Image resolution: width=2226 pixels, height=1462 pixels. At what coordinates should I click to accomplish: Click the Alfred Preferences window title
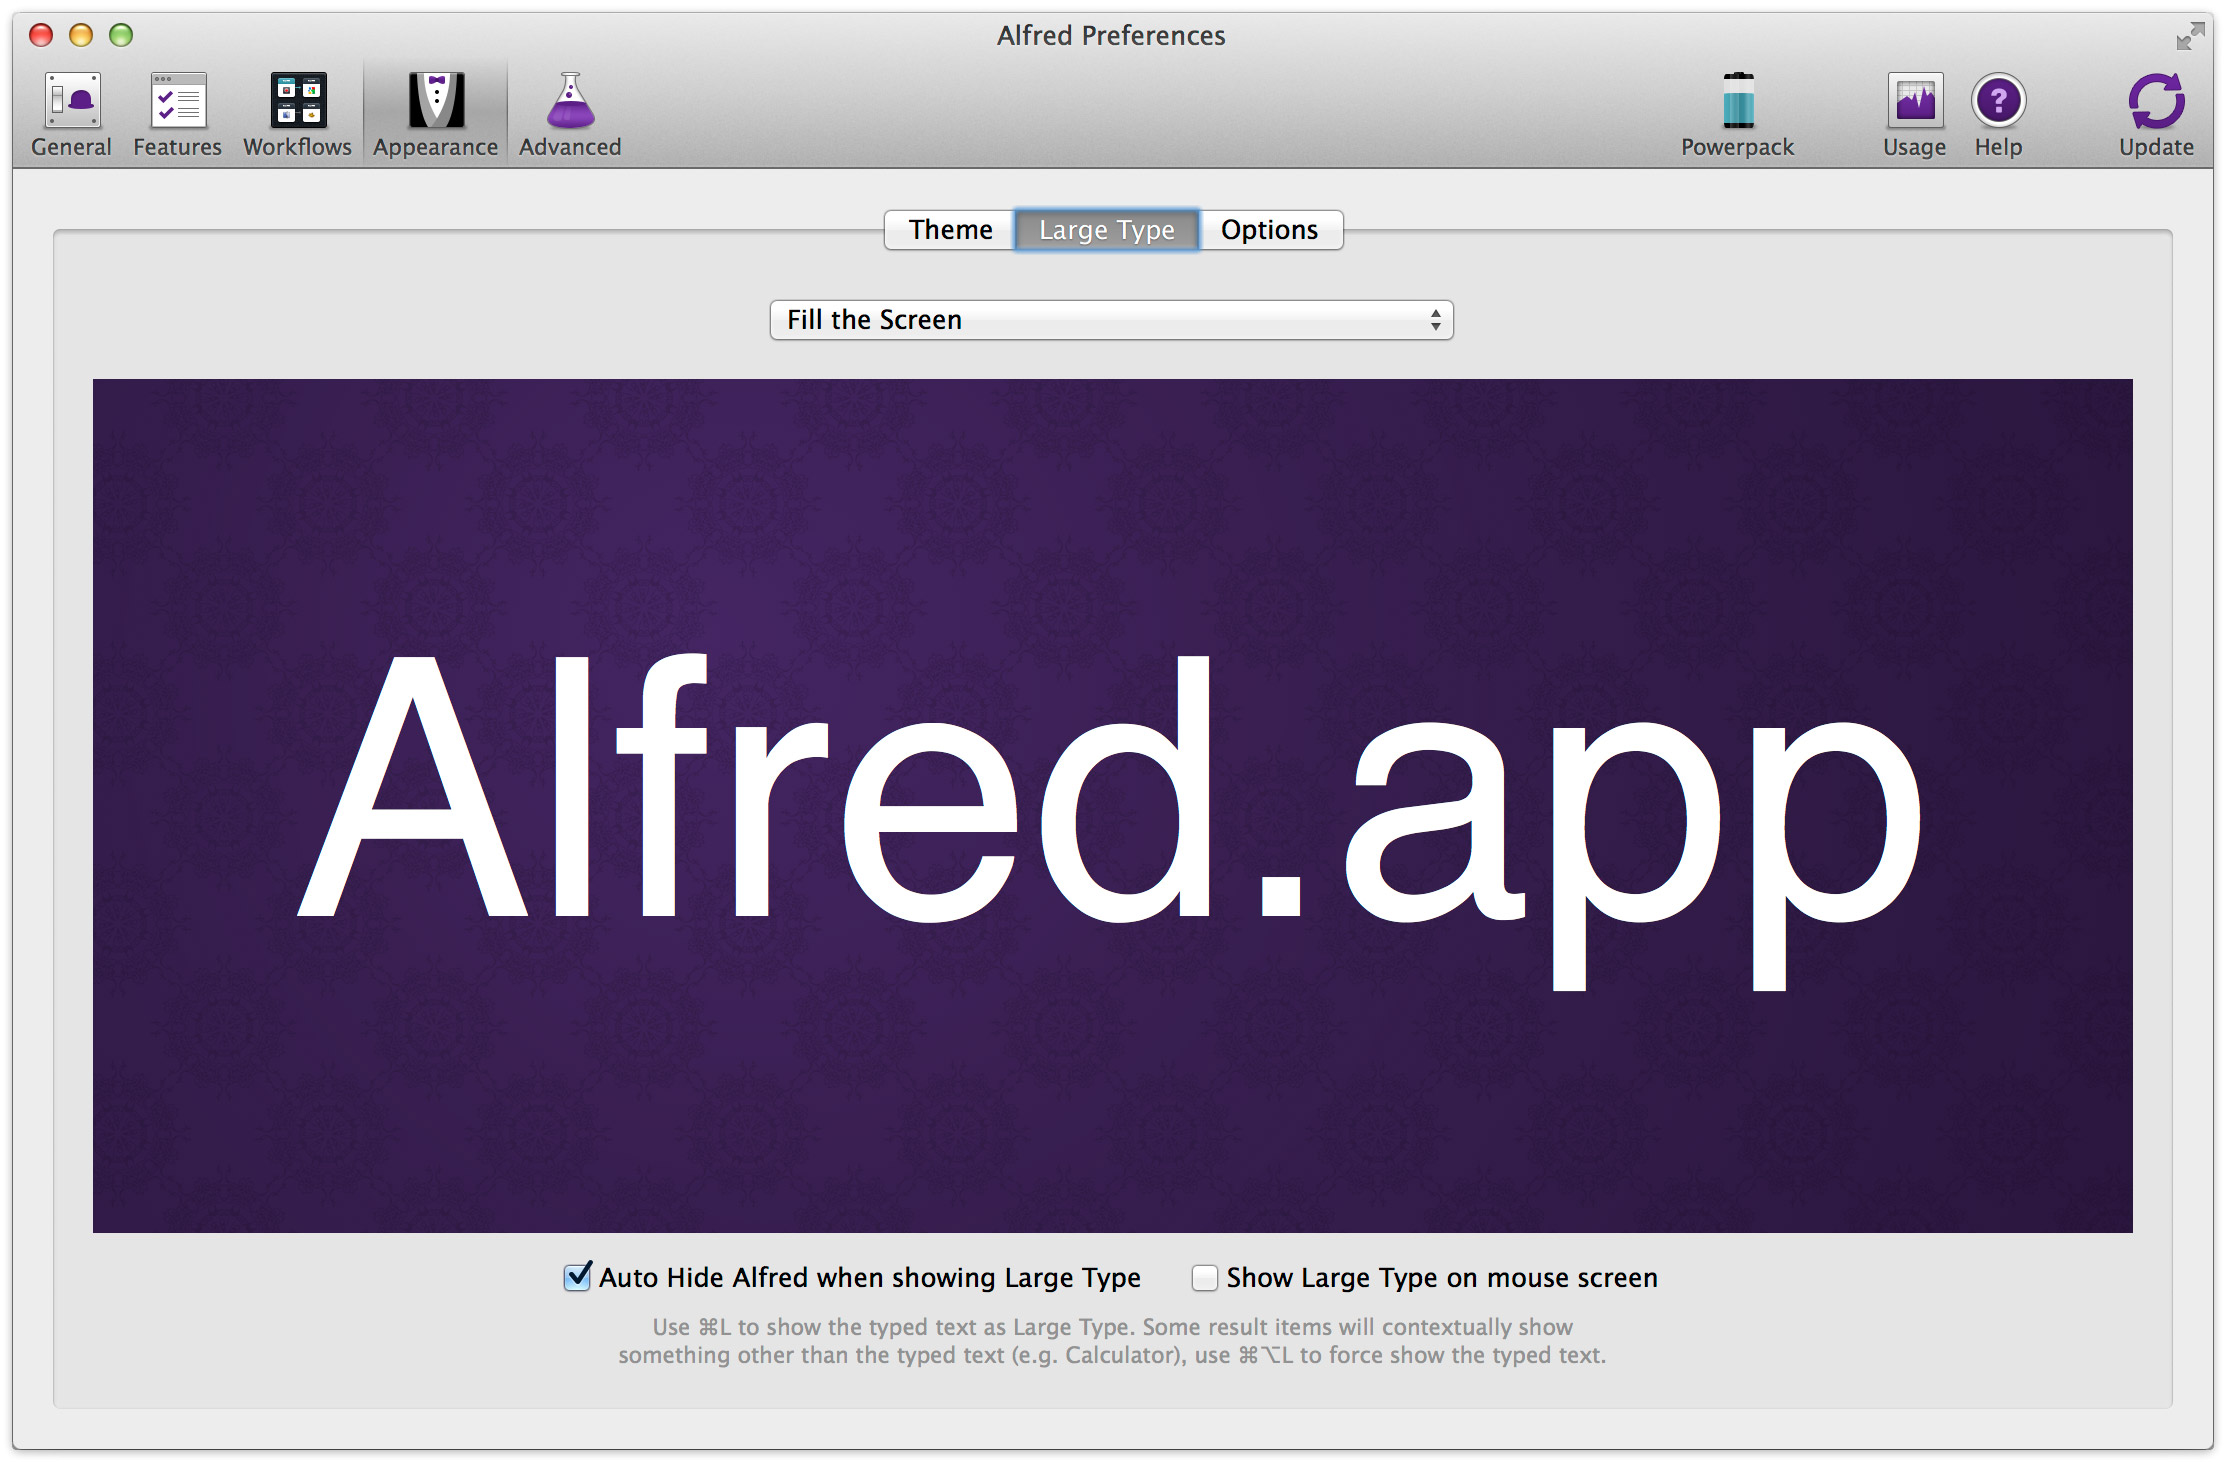pos(1111,36)
